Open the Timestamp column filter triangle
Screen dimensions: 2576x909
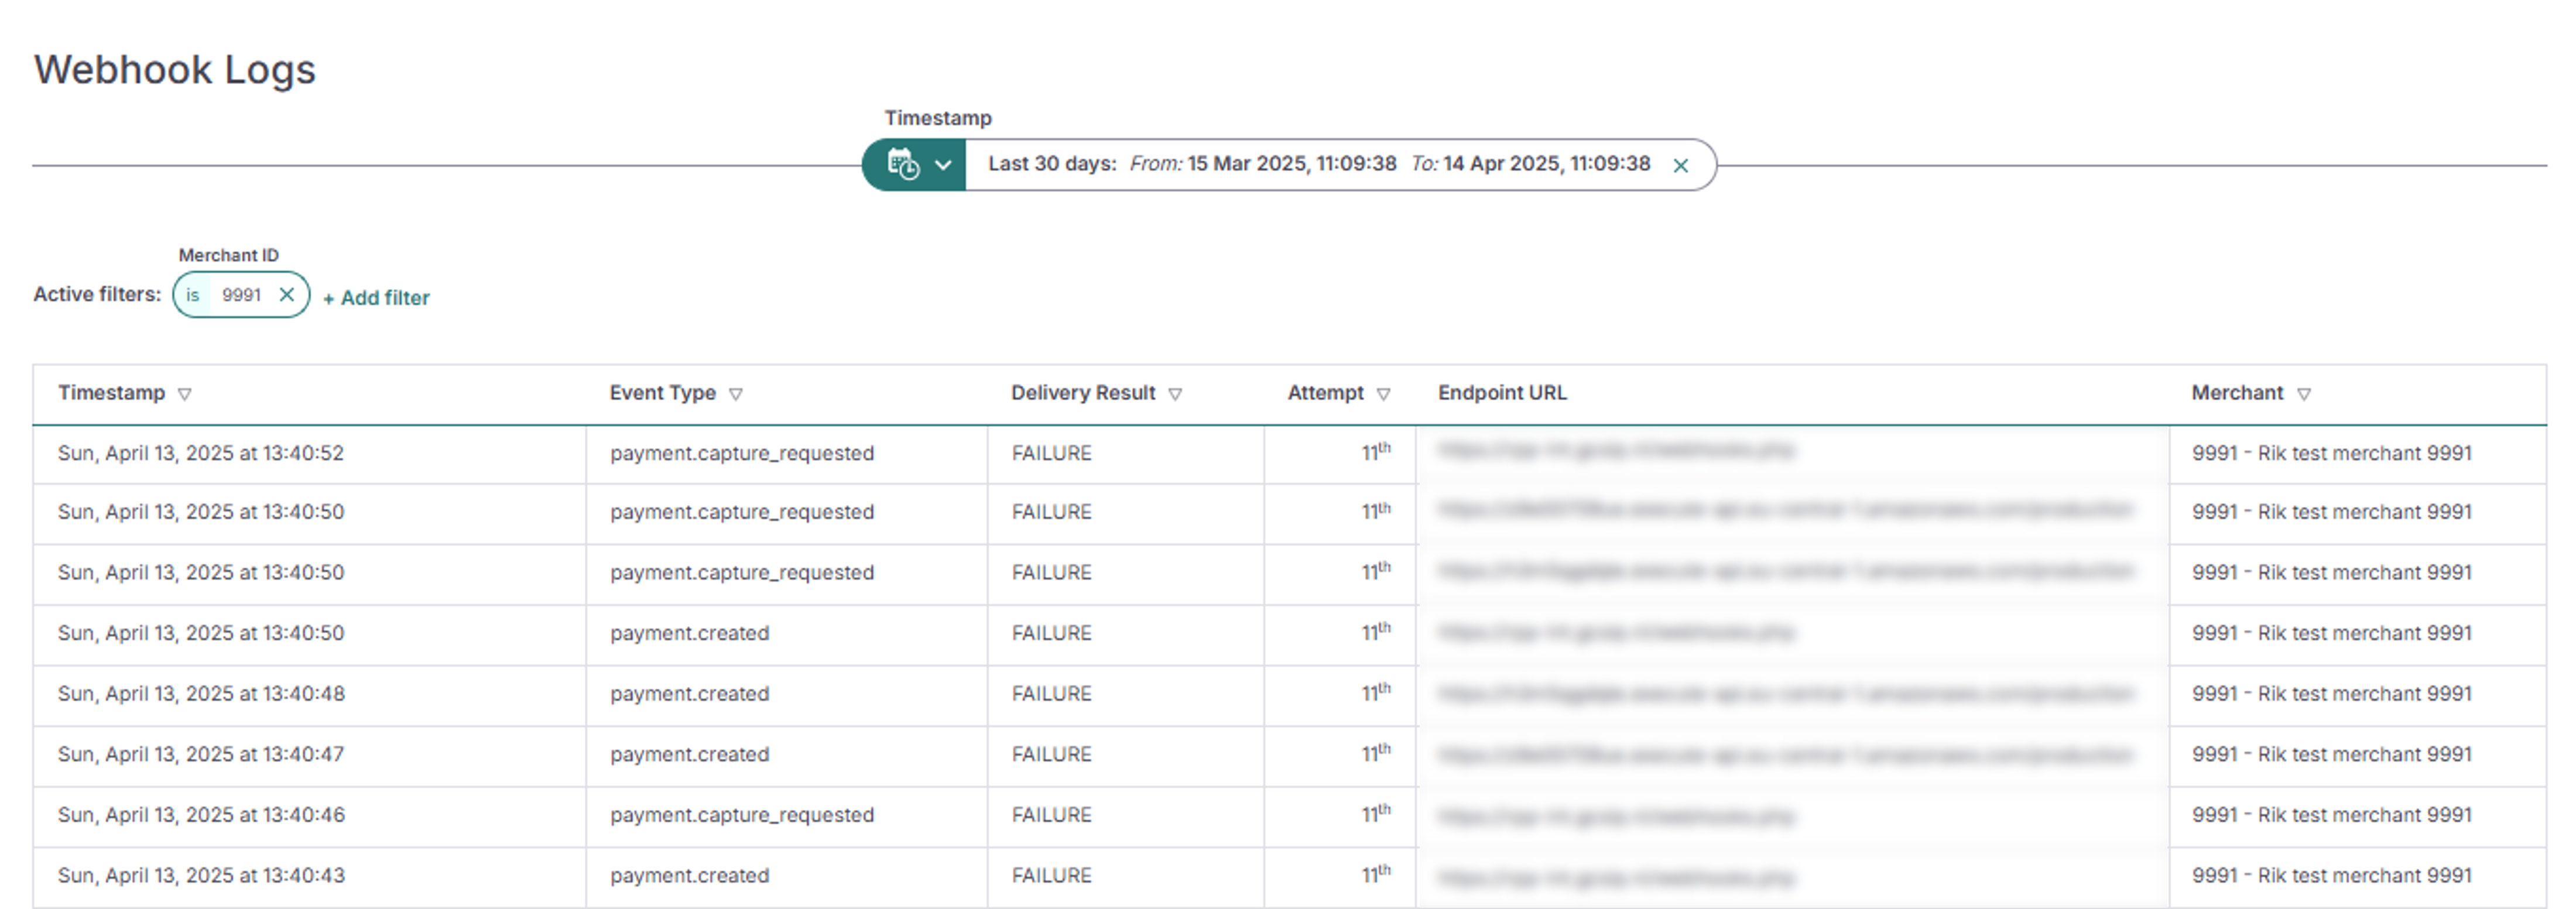[x=185, y=394]
